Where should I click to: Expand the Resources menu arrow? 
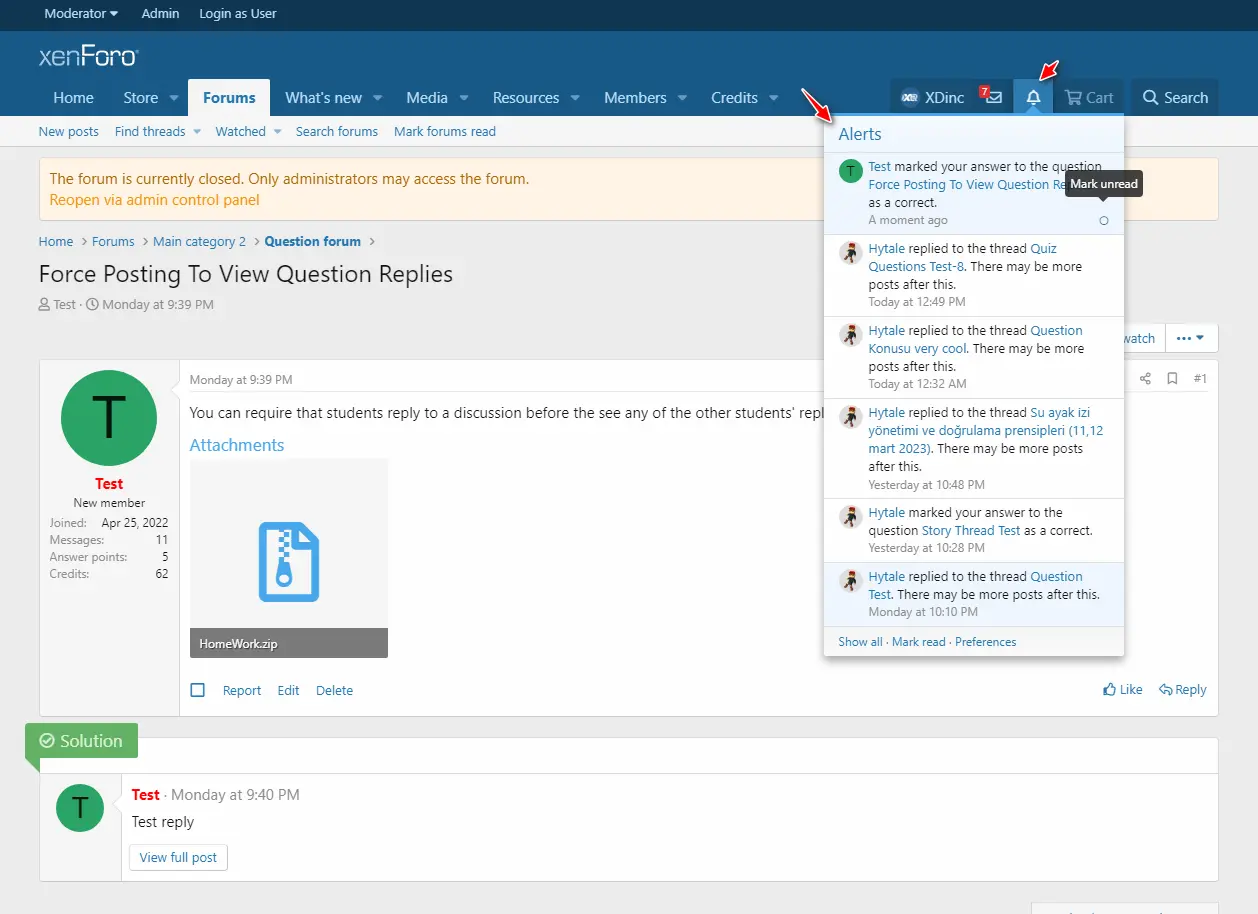575,98
